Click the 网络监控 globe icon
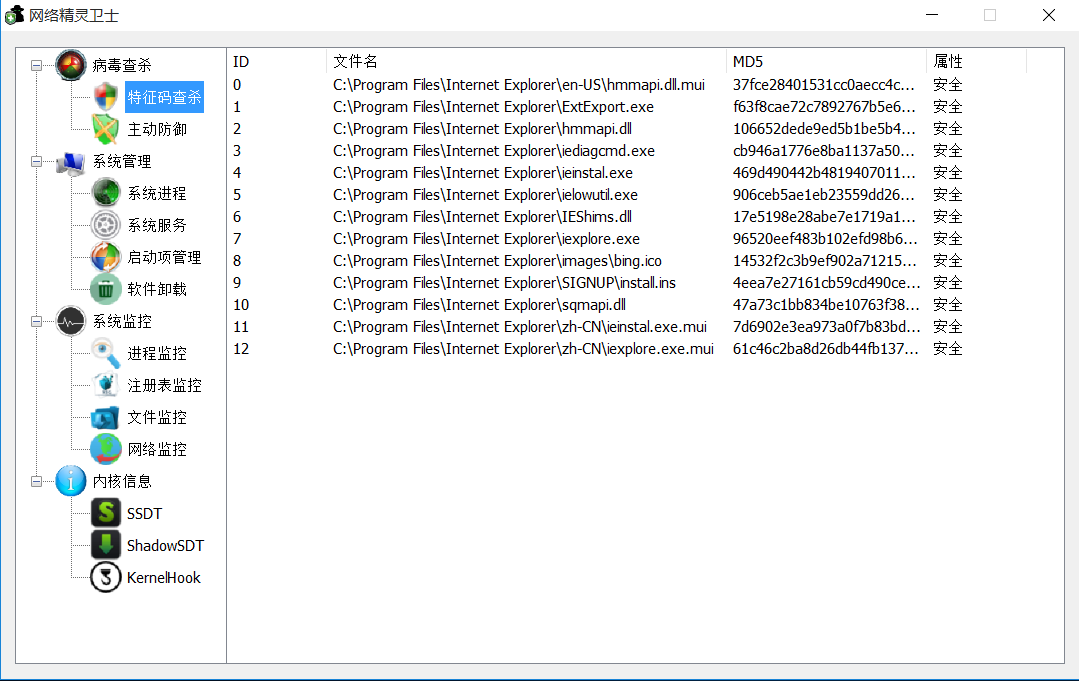1079x681 pixels. pos(105,449)
